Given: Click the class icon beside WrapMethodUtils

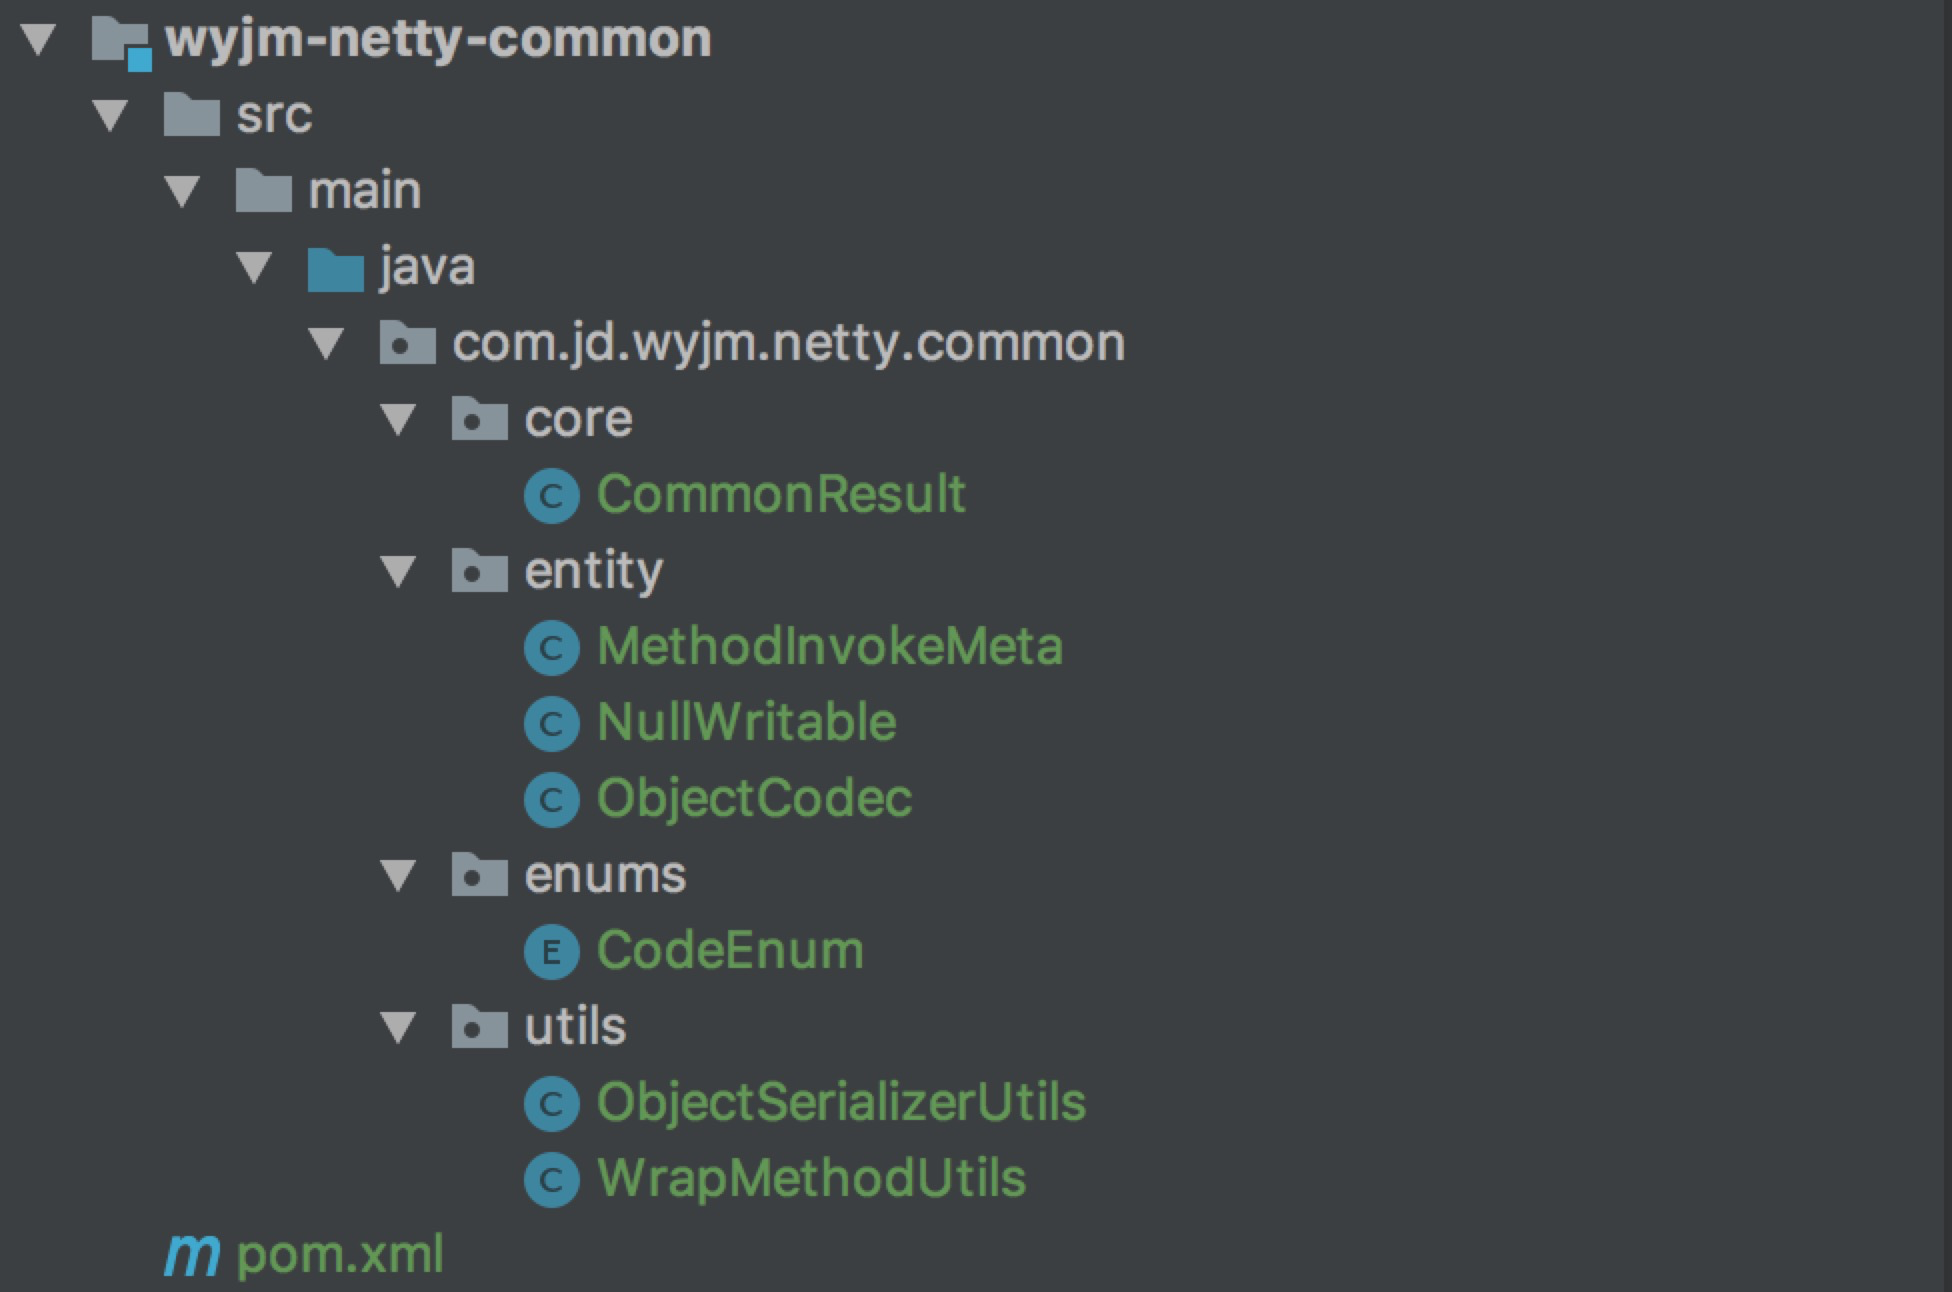Looking at the screenshot, I should (x=551, y=1180).
